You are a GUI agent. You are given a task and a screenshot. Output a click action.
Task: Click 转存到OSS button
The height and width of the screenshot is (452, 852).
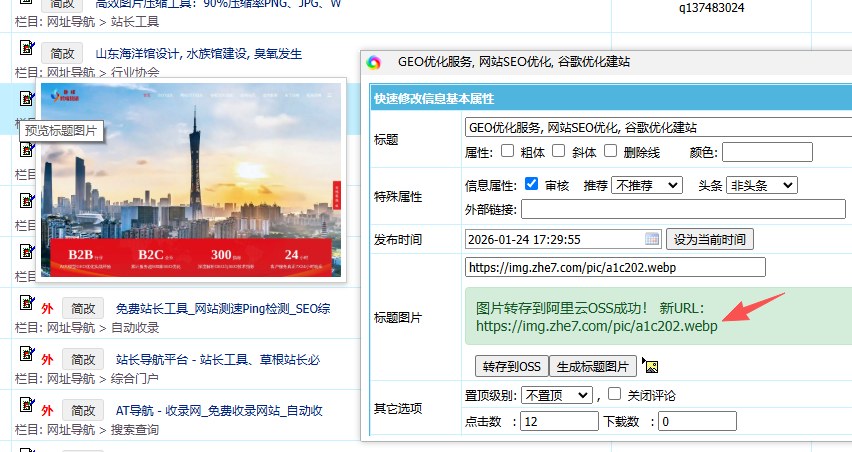pos(511,366)
